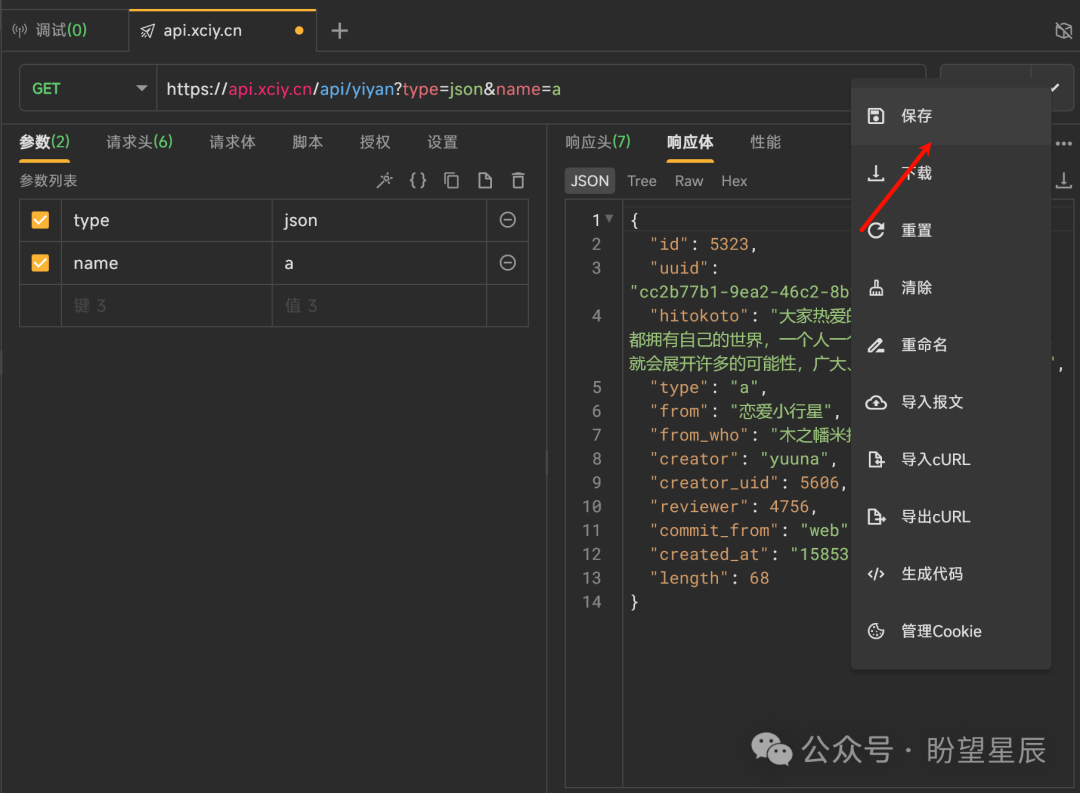The width and height of the screenshot is (1080, 793).
Task: Select the Raw response view
Action: 689,181
